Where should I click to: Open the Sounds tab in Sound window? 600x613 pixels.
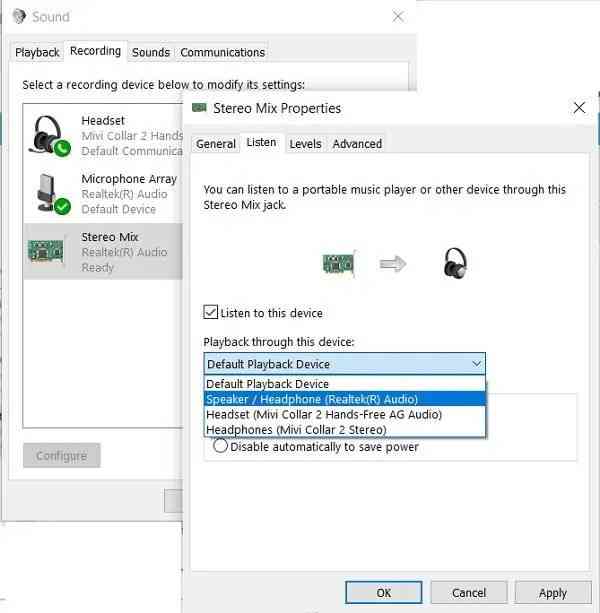pyautogui.click(x=151, y=52)
